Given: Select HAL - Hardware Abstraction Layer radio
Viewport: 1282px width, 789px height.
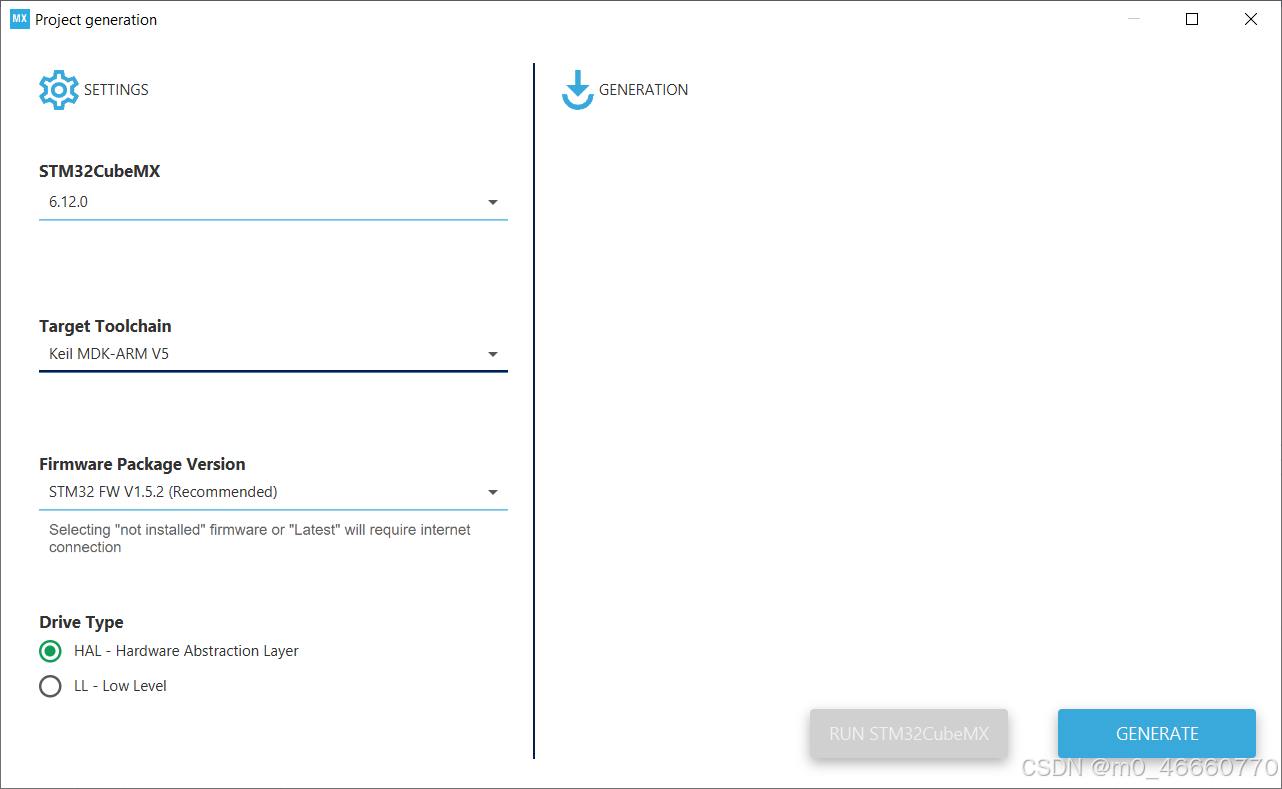Looking at the screenshot, I should 50,651.
